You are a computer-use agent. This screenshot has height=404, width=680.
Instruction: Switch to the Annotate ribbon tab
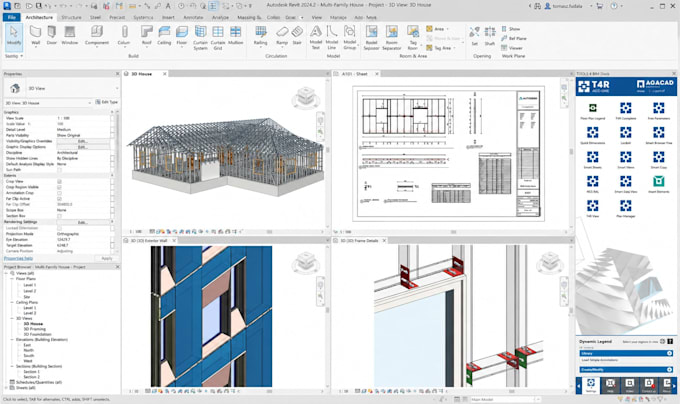pos(193,17)
